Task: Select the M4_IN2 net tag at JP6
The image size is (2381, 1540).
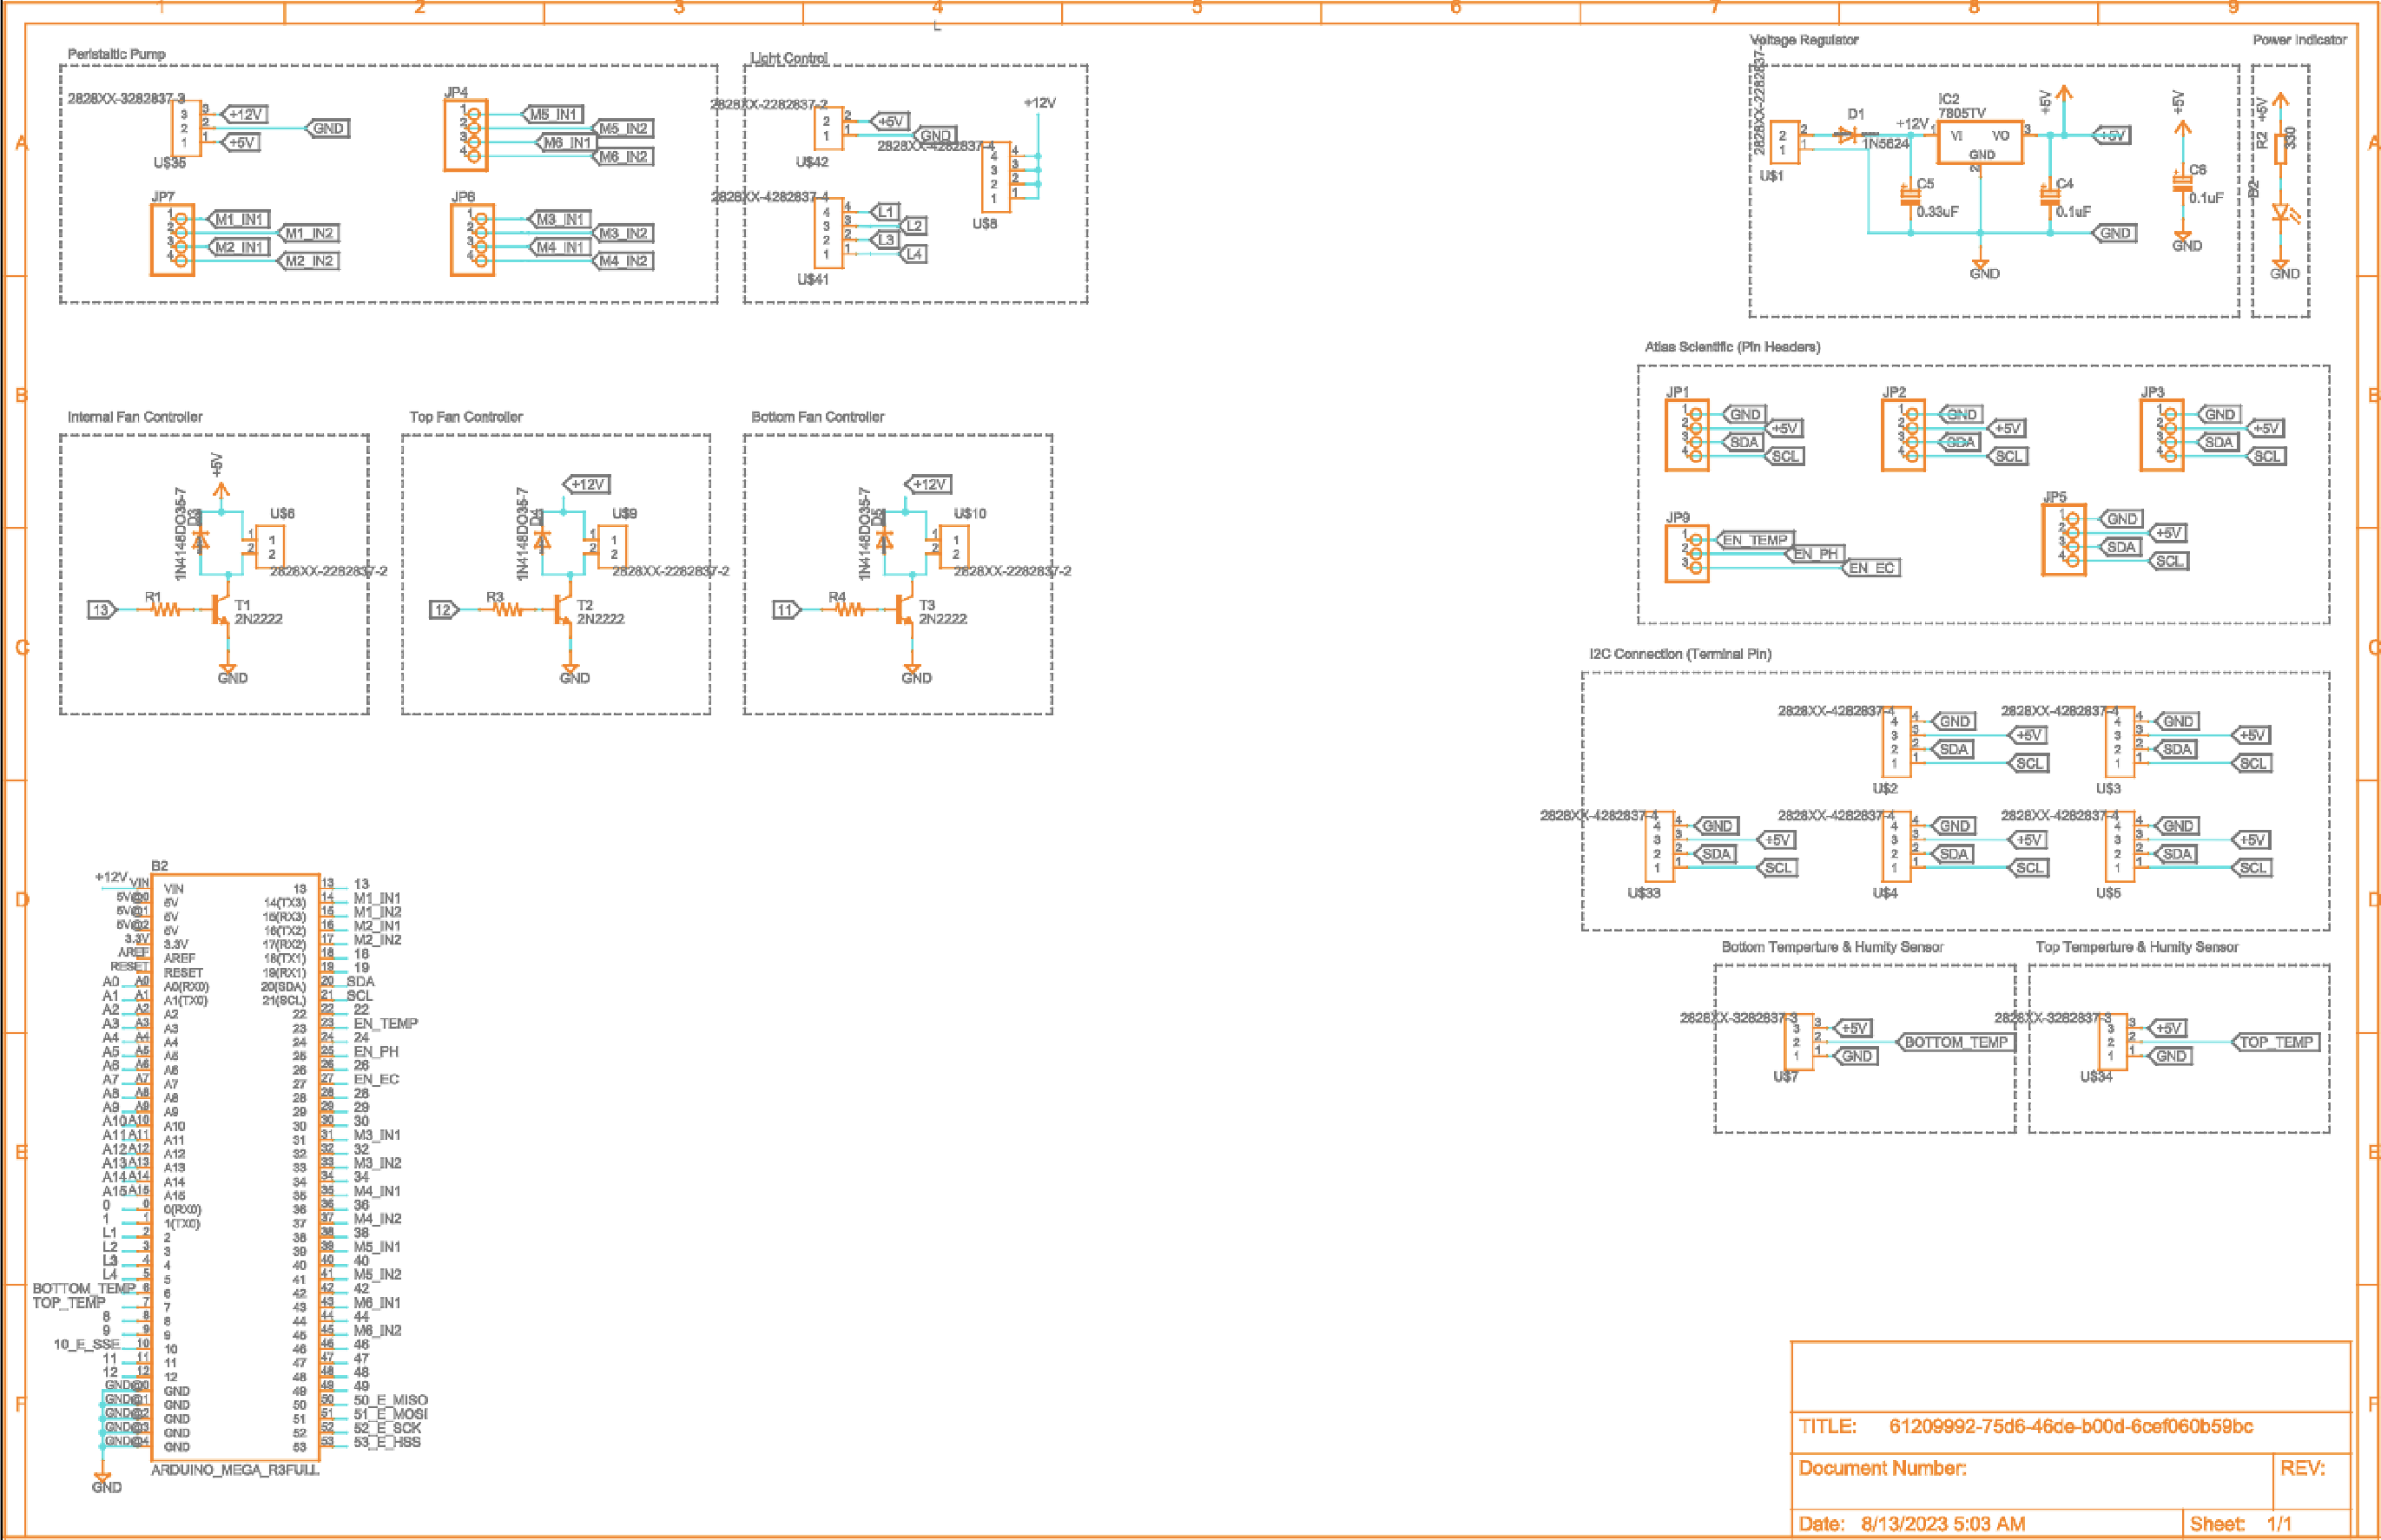Action: click(x=622, y=261)
